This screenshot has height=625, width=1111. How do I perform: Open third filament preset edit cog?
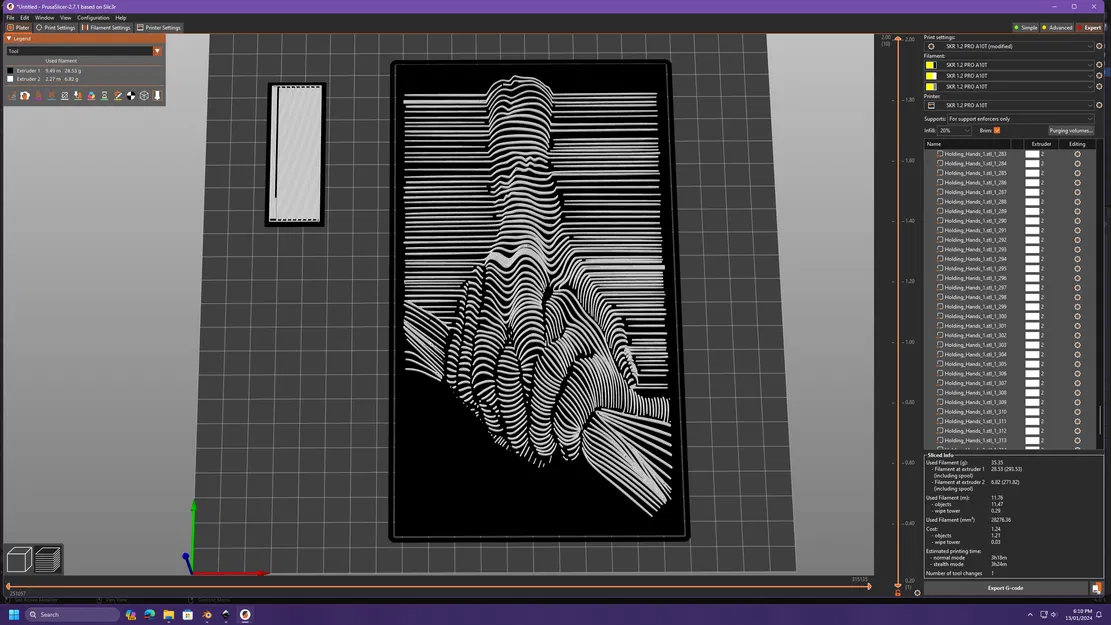pyautogui.click(x=1099, y=86)
